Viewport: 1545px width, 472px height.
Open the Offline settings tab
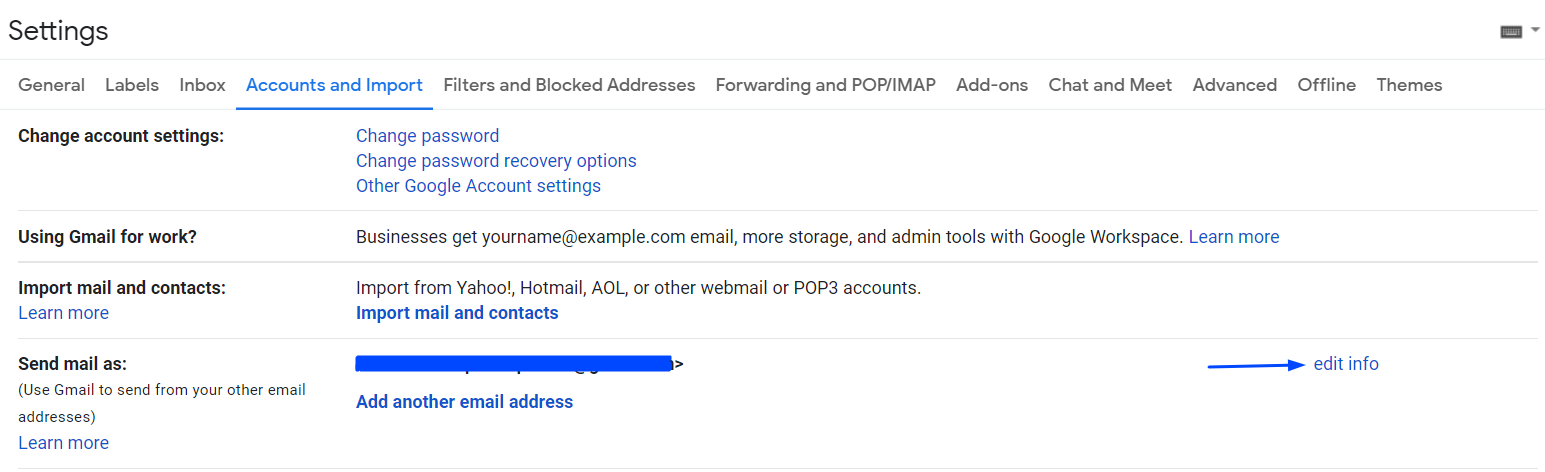(1326, 85)
